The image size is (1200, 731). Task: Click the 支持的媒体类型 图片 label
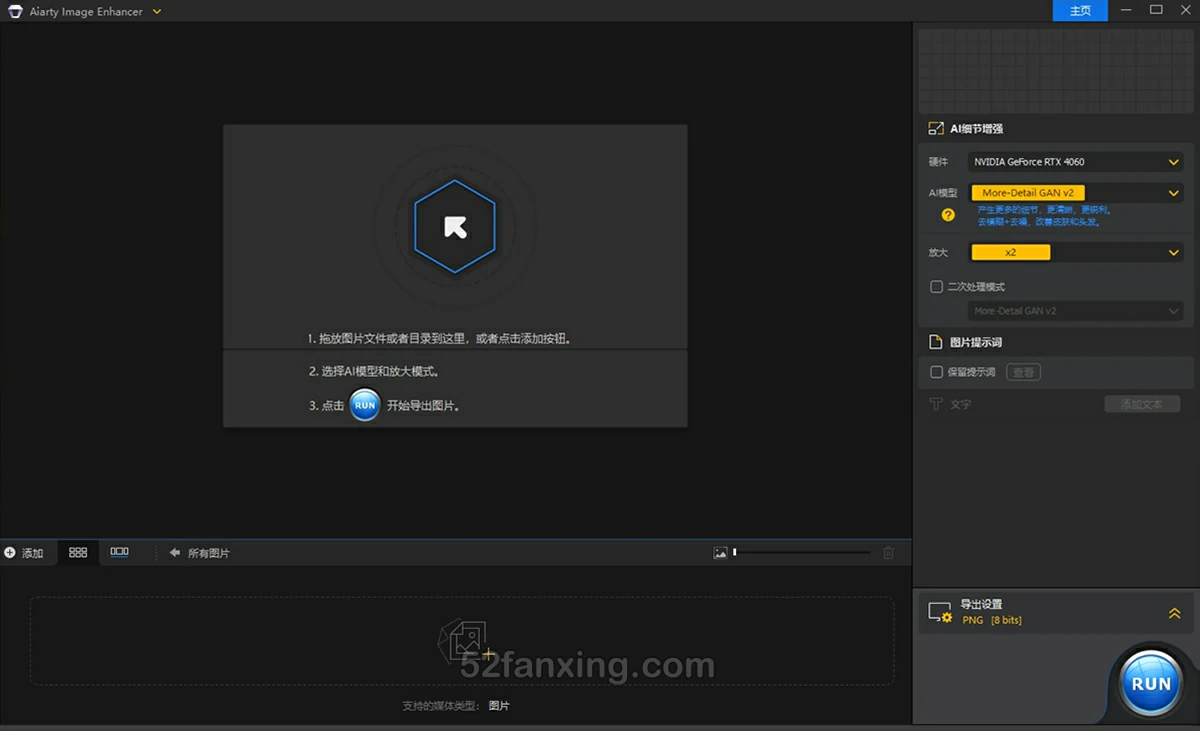click(456, 706)
